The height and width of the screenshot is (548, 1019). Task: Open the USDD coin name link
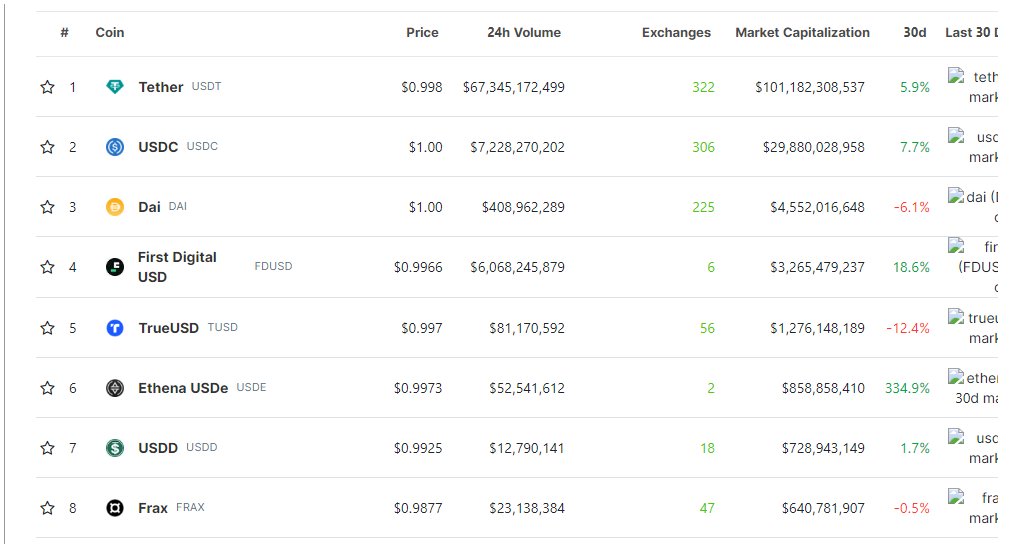[x=158, y=448]
